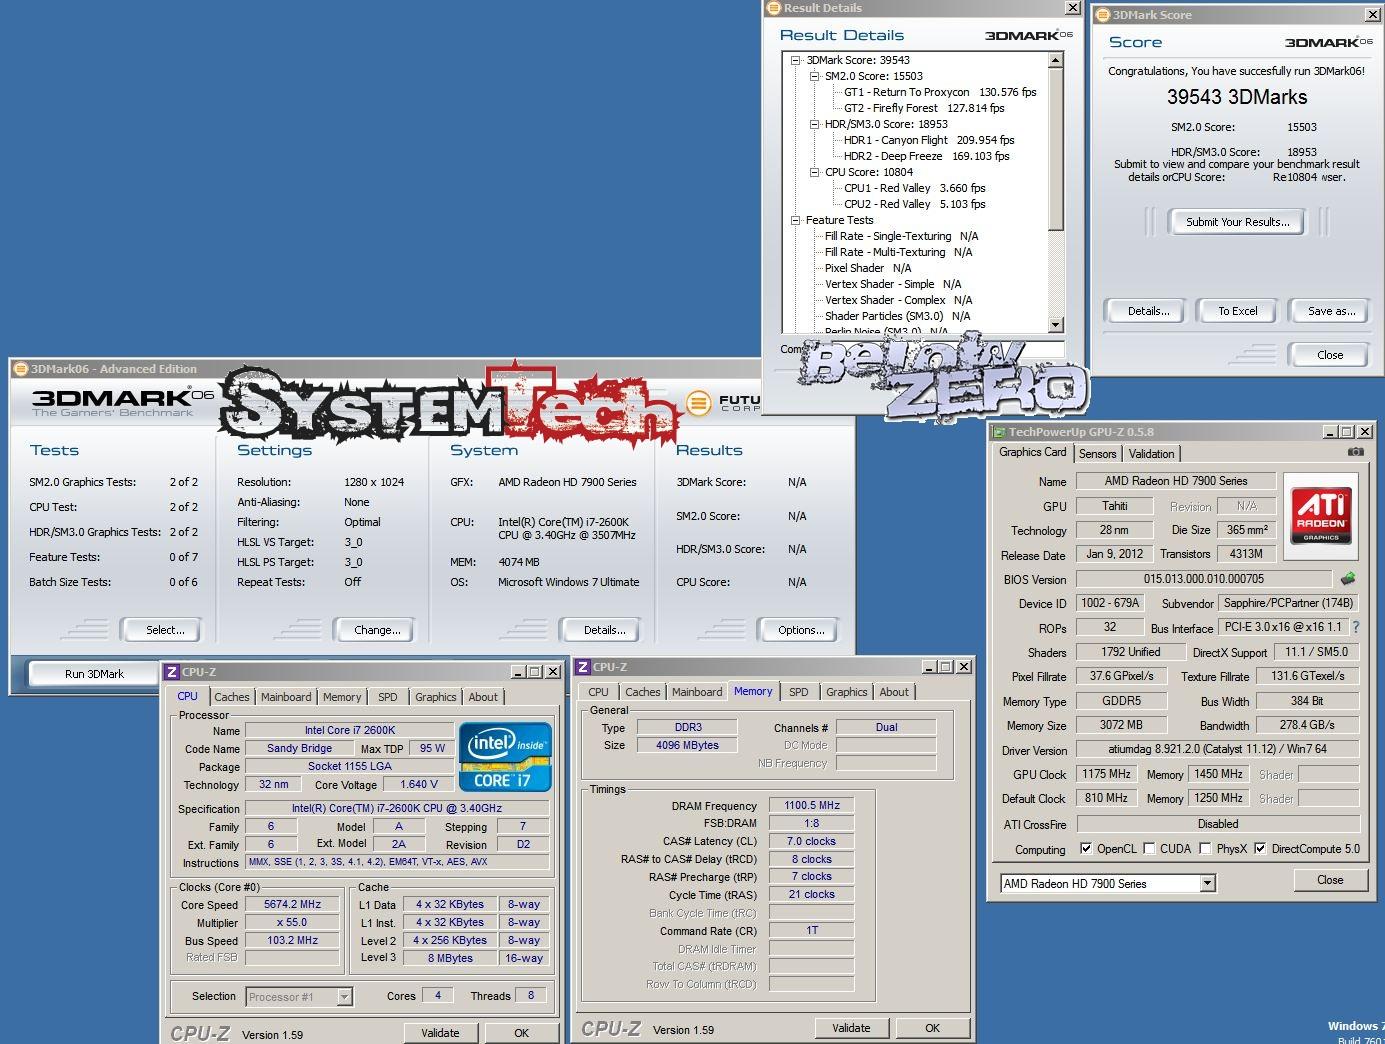1385x1044 pixels.
Task: Maximize the GPU-Z window
Action: pos(1347,432)
